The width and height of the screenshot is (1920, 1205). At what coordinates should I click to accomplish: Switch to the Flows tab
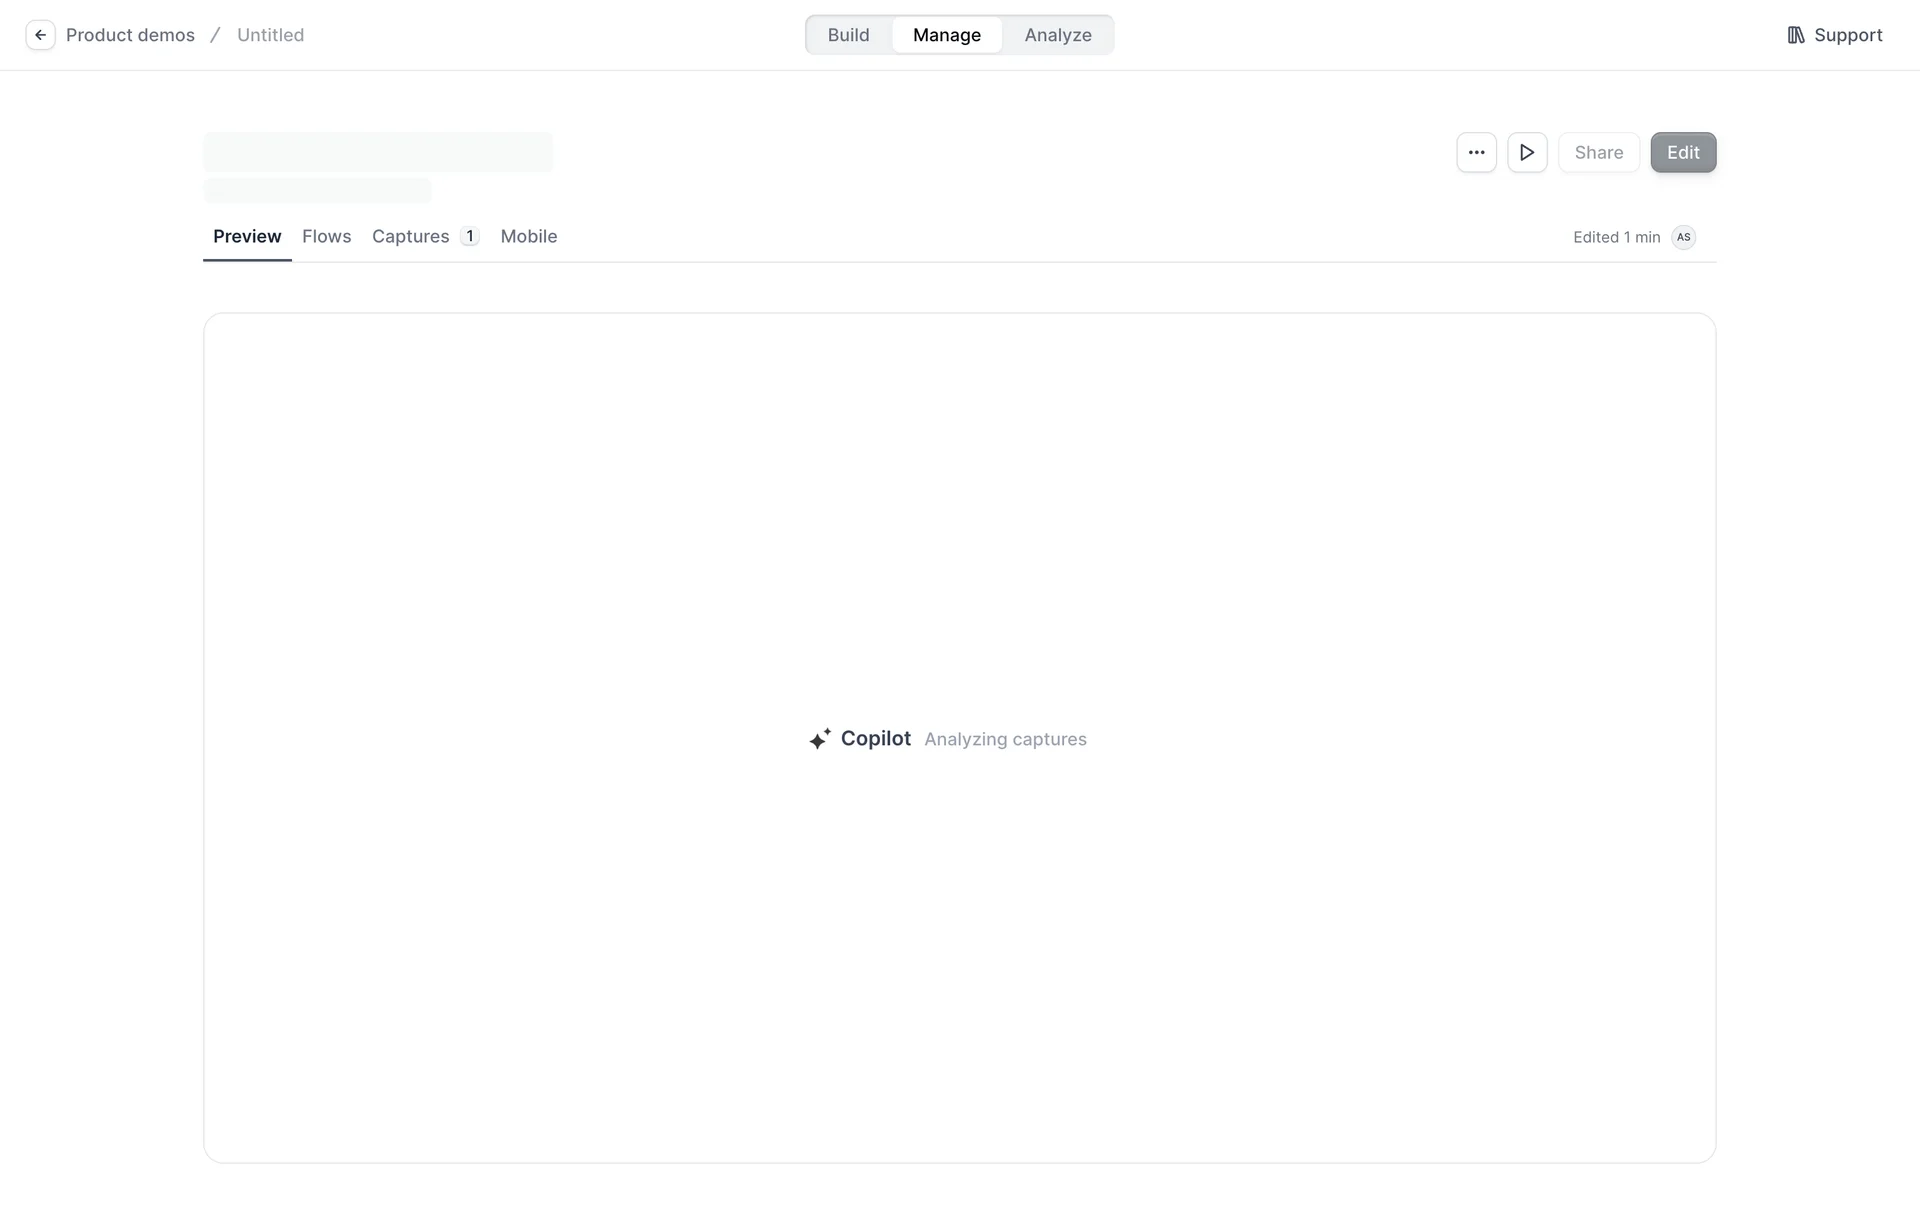326,237
